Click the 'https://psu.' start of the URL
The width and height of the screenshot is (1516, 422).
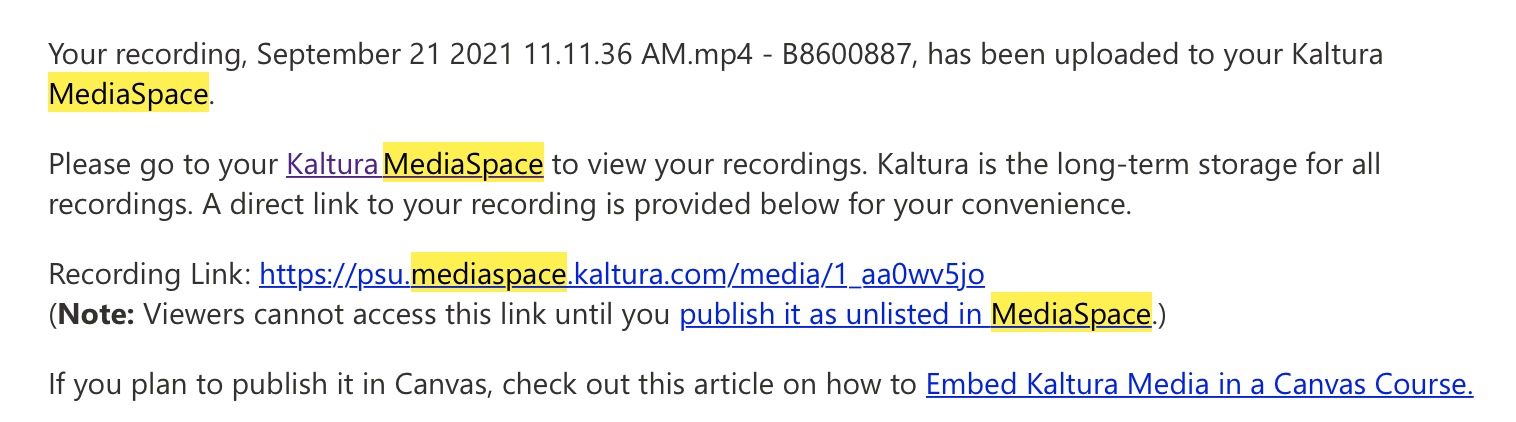(335, 273)
